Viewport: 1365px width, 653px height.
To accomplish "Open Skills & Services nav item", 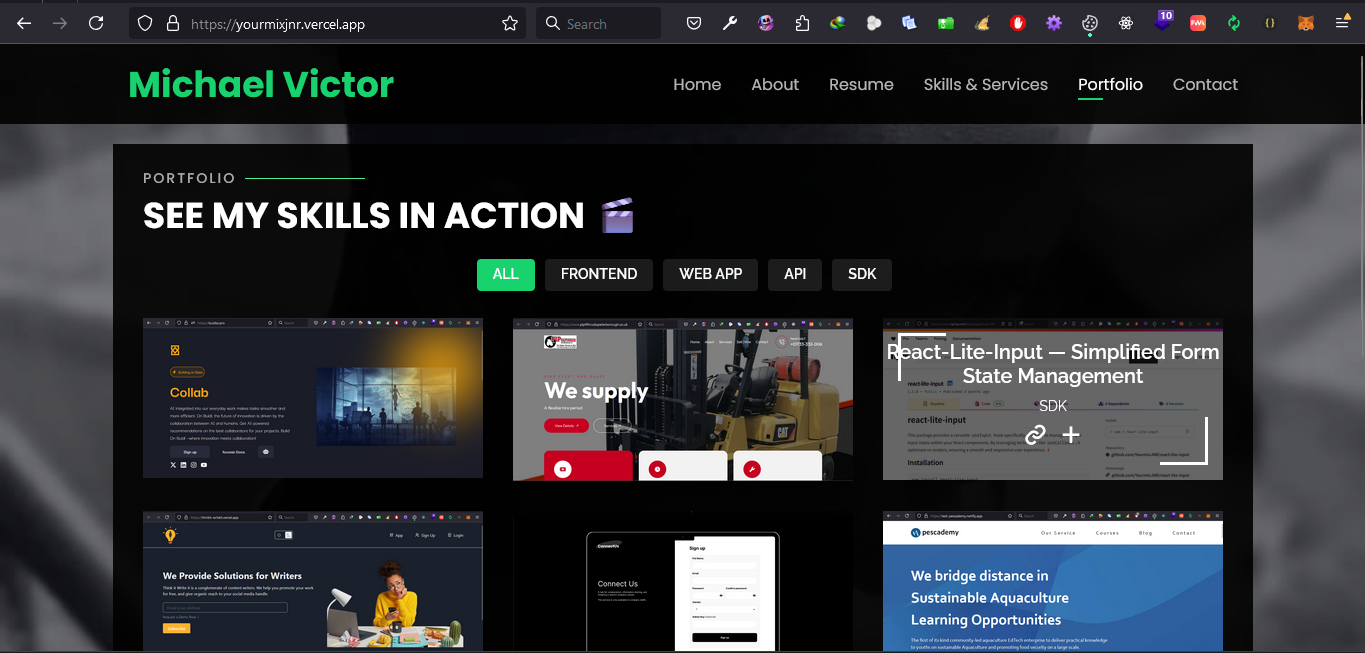I will point(985,85).
